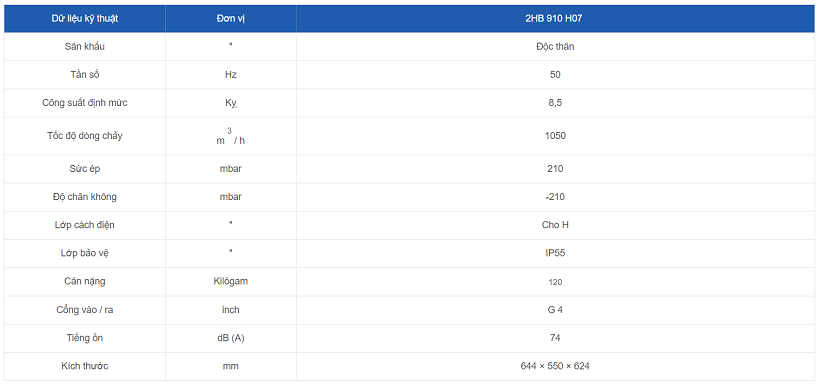820x385 pixels.
Task: Click the 'Độc thân' value cell
Action: [555, 47]
